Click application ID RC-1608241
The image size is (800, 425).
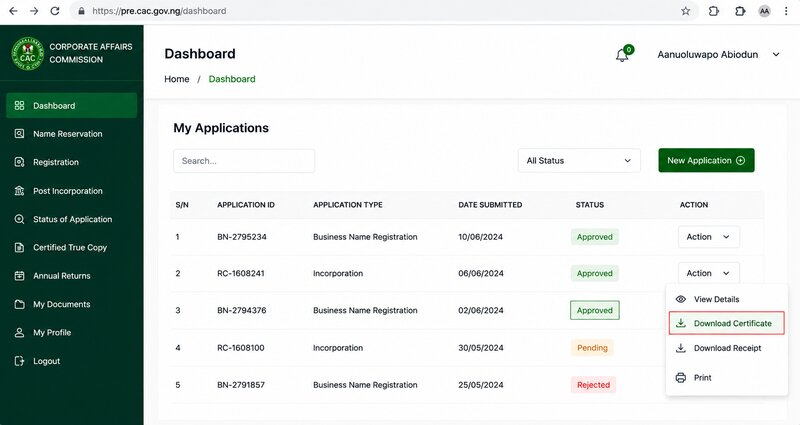241,273
